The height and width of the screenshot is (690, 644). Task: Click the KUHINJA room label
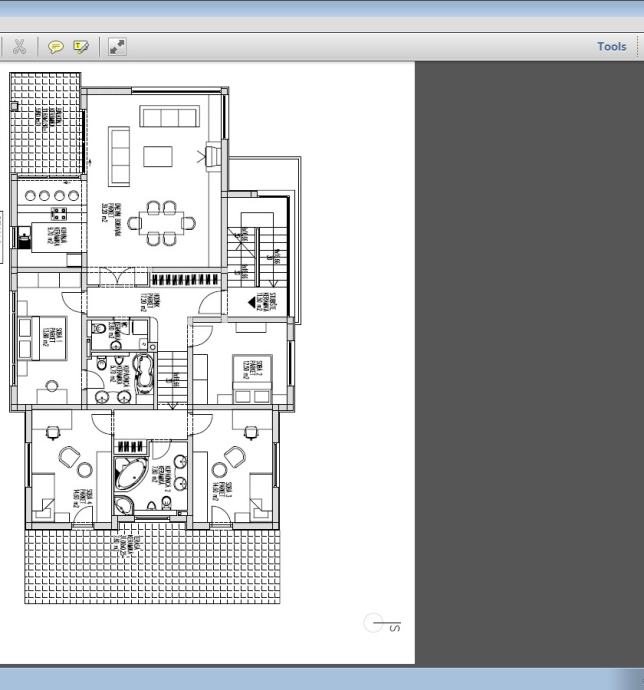[x=57, y=237]
